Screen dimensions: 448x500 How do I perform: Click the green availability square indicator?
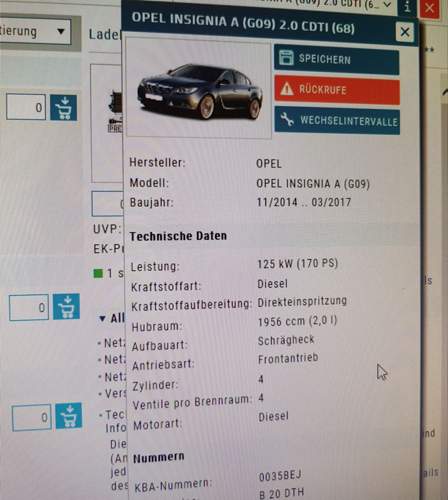pyautogui.click(x=99, y=274)
